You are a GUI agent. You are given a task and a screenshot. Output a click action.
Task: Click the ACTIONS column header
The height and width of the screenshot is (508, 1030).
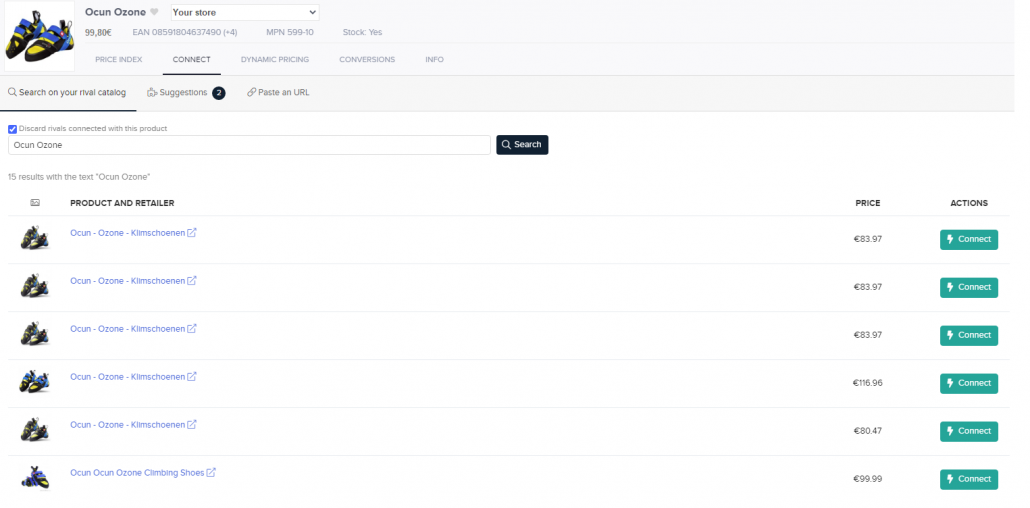[x=969, y=203]
